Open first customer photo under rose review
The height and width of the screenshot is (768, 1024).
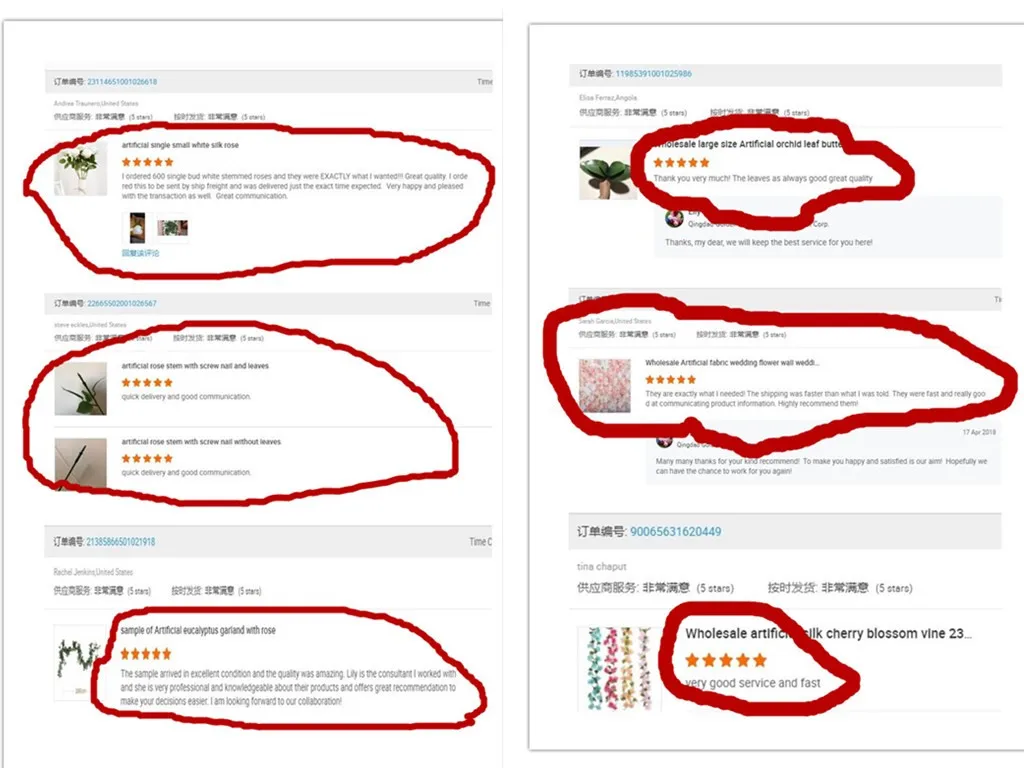pyautogui.click(x=137, y=228)
